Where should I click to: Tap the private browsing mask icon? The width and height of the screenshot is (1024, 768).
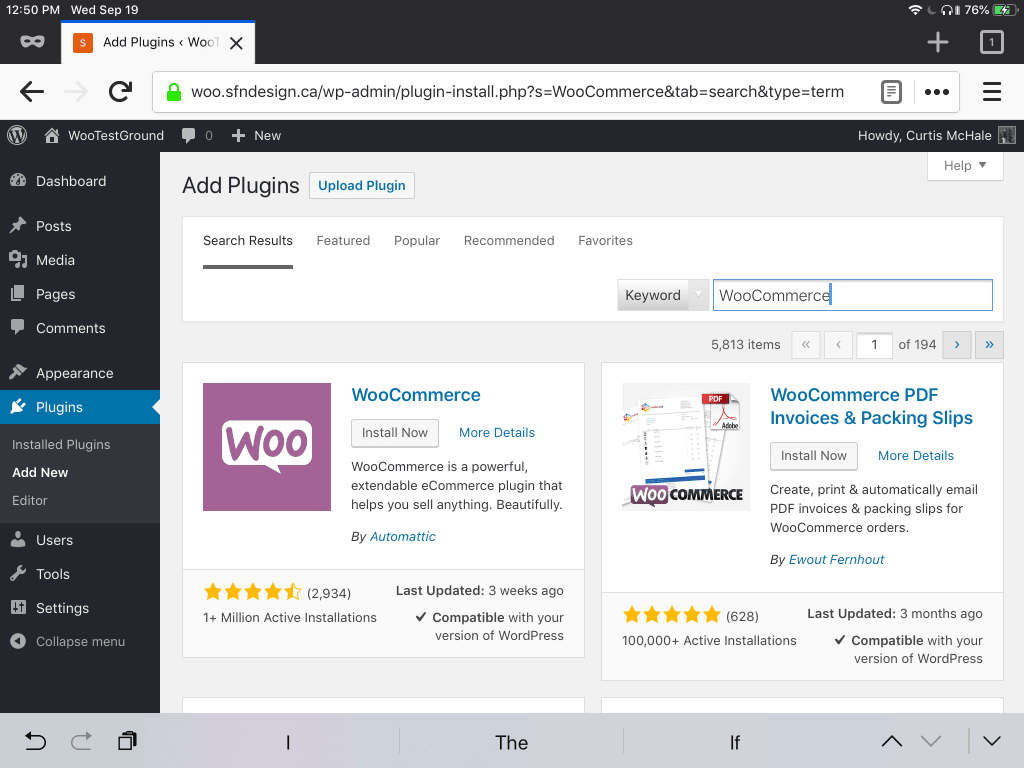point(32,42)
